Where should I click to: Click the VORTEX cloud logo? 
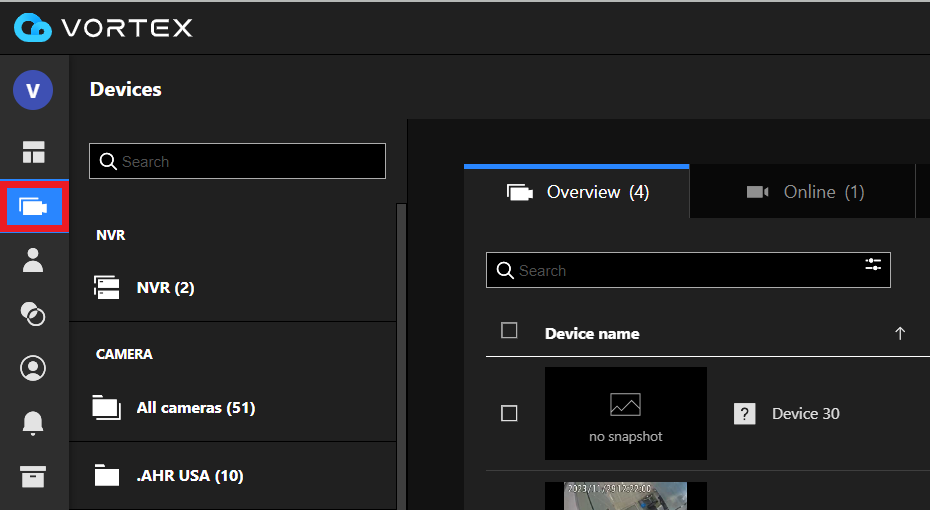click(x=32, y=28)
